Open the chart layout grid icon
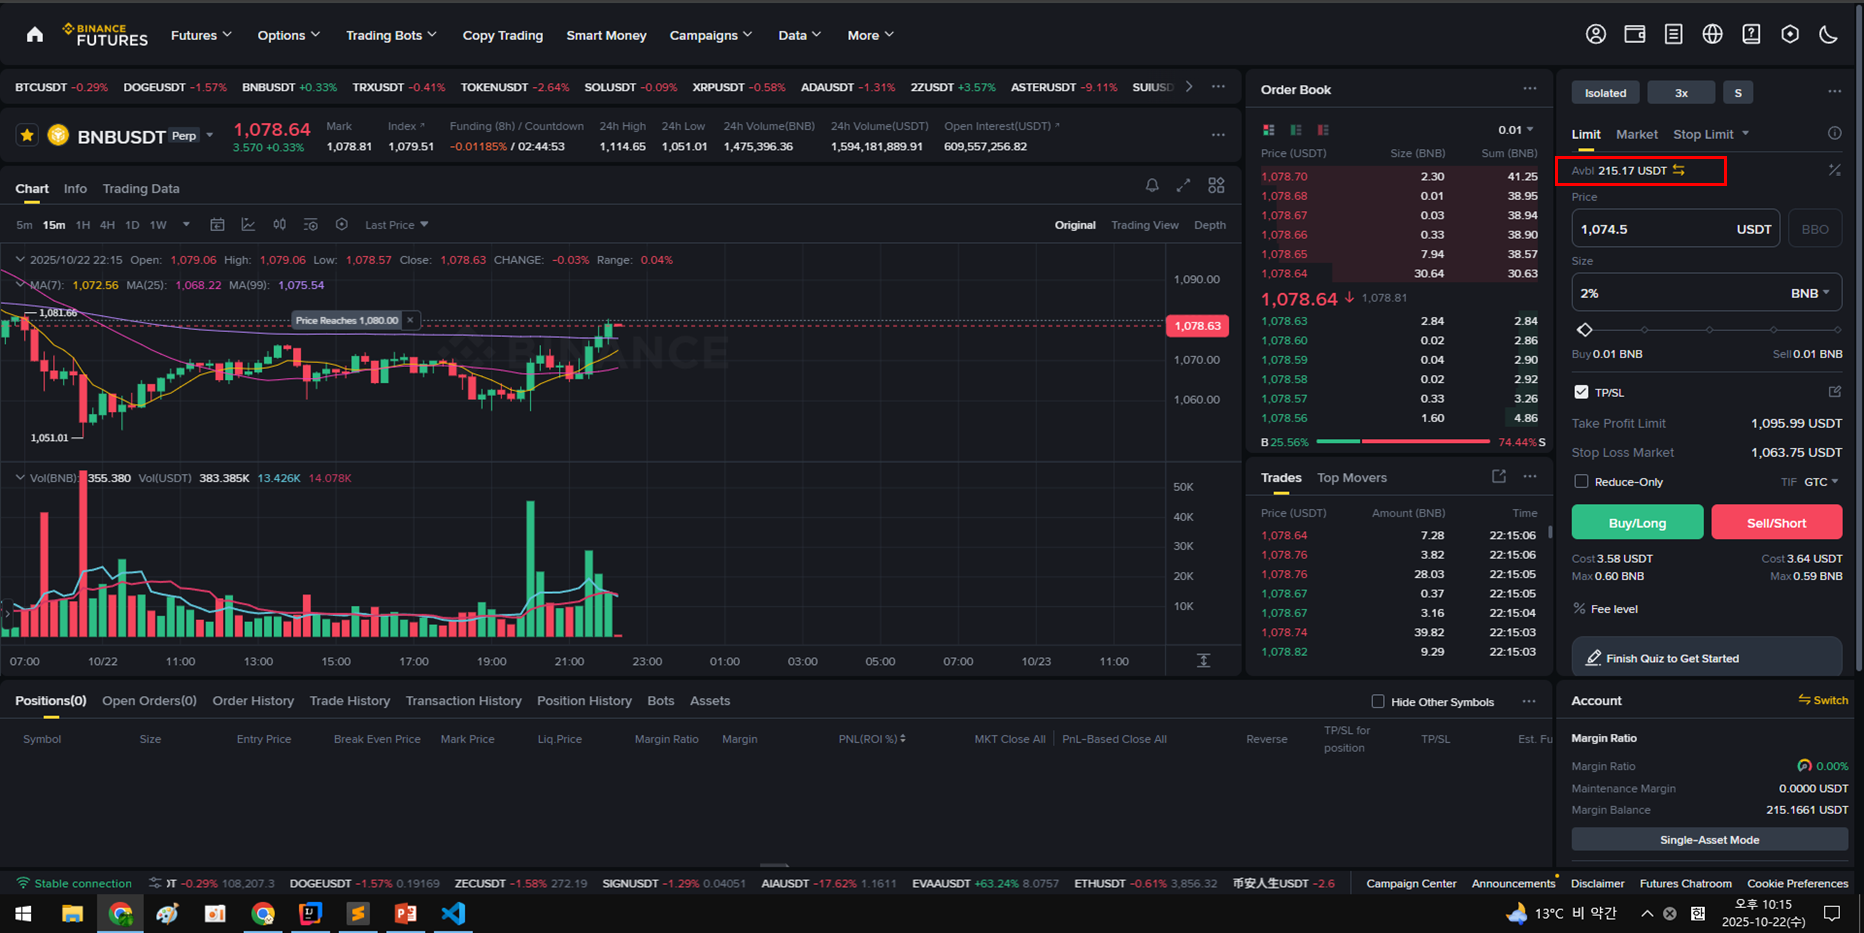Image resolution: width=1864 pixels, height=933 pixels. click(1216, 185)
